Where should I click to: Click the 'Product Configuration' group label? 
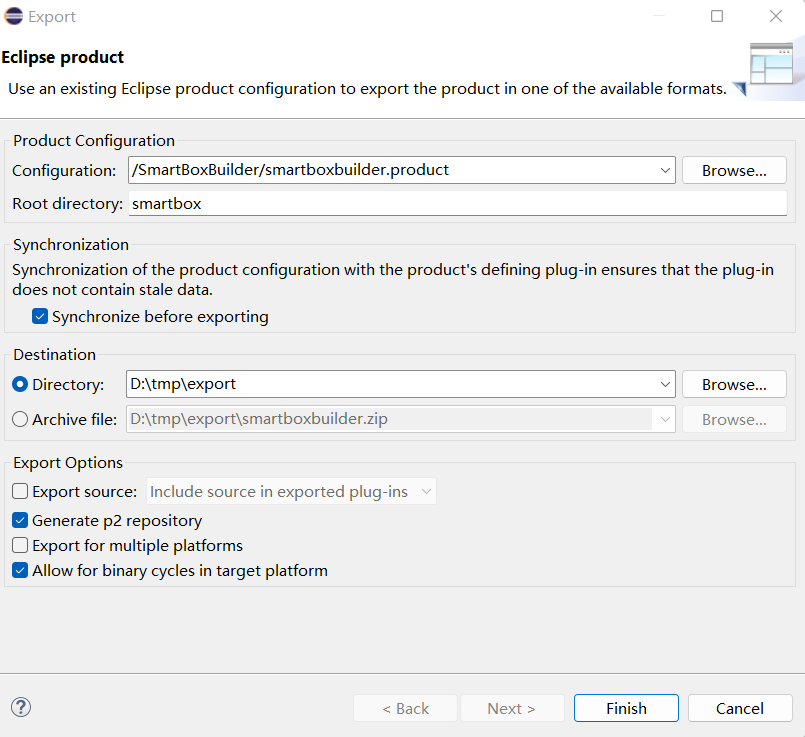pos(94,141)
